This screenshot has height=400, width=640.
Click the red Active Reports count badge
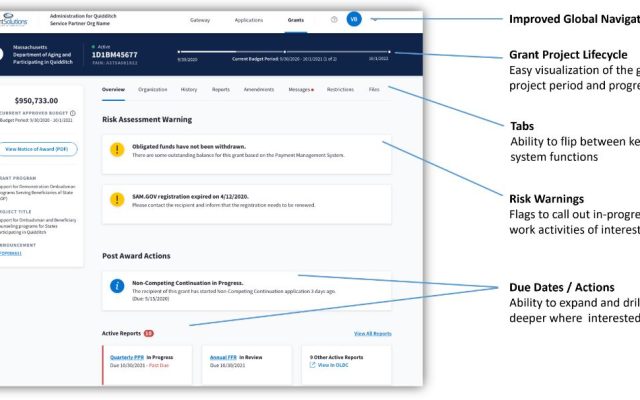coord(148,333)
